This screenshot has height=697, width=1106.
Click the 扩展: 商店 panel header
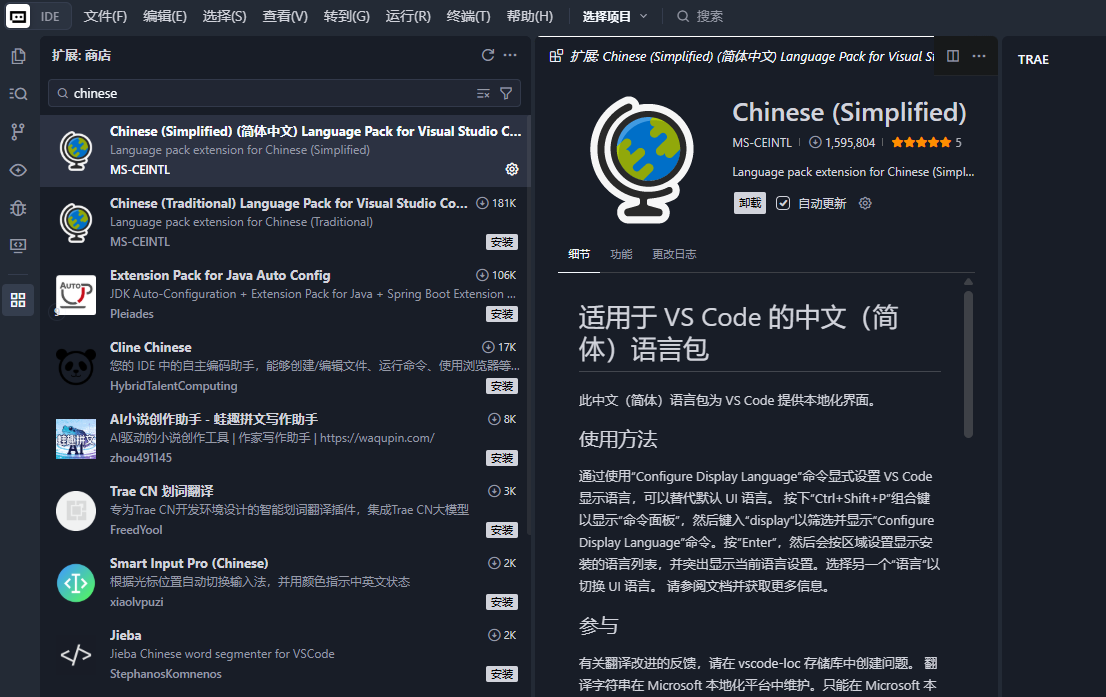coord(81,56)
